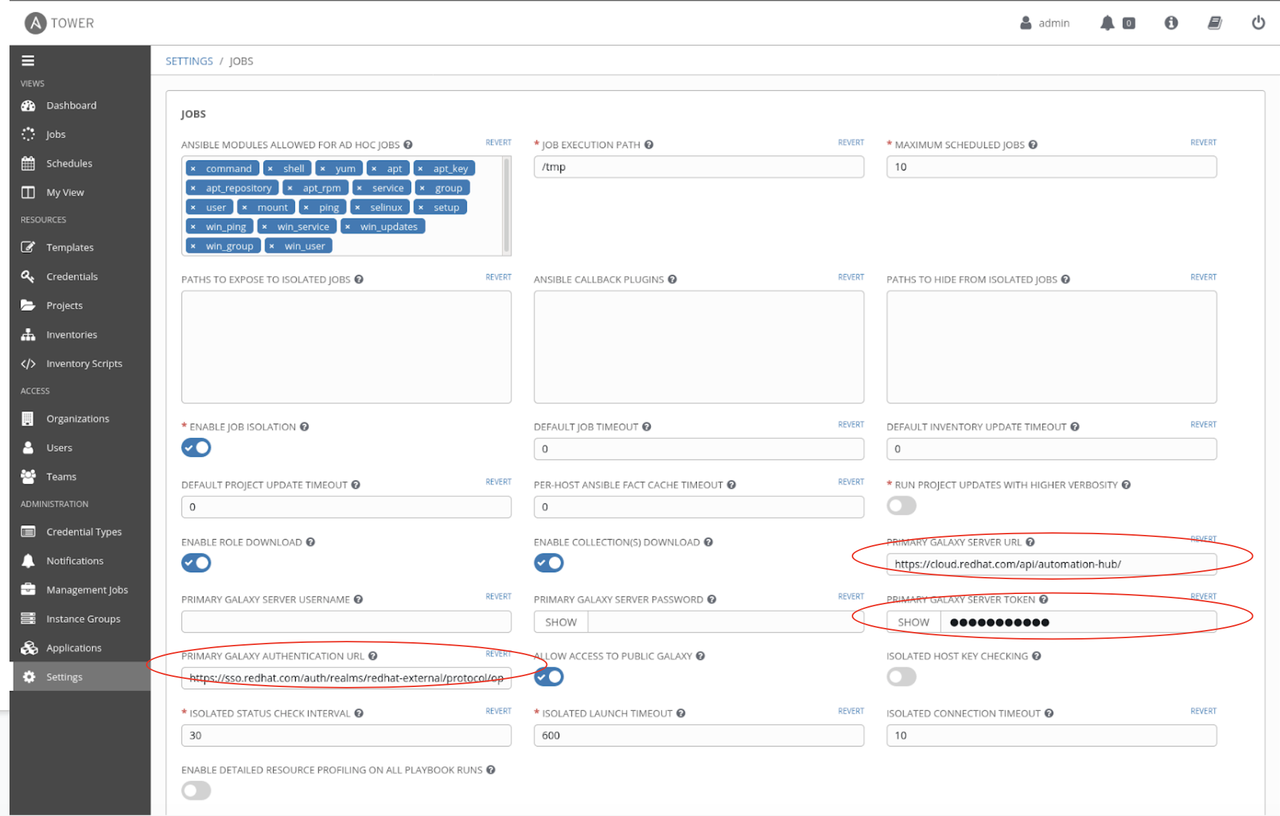The height and width of the screenshot is (816, 1280).
Task: Click help icon next to Enable Job Isolation
Action: (x=305, y=427)
